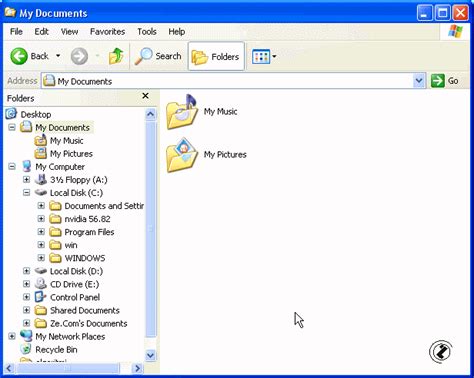Select My Music icon in tree
The width and height of the screenshot is (474, 378).
(41, 140)
